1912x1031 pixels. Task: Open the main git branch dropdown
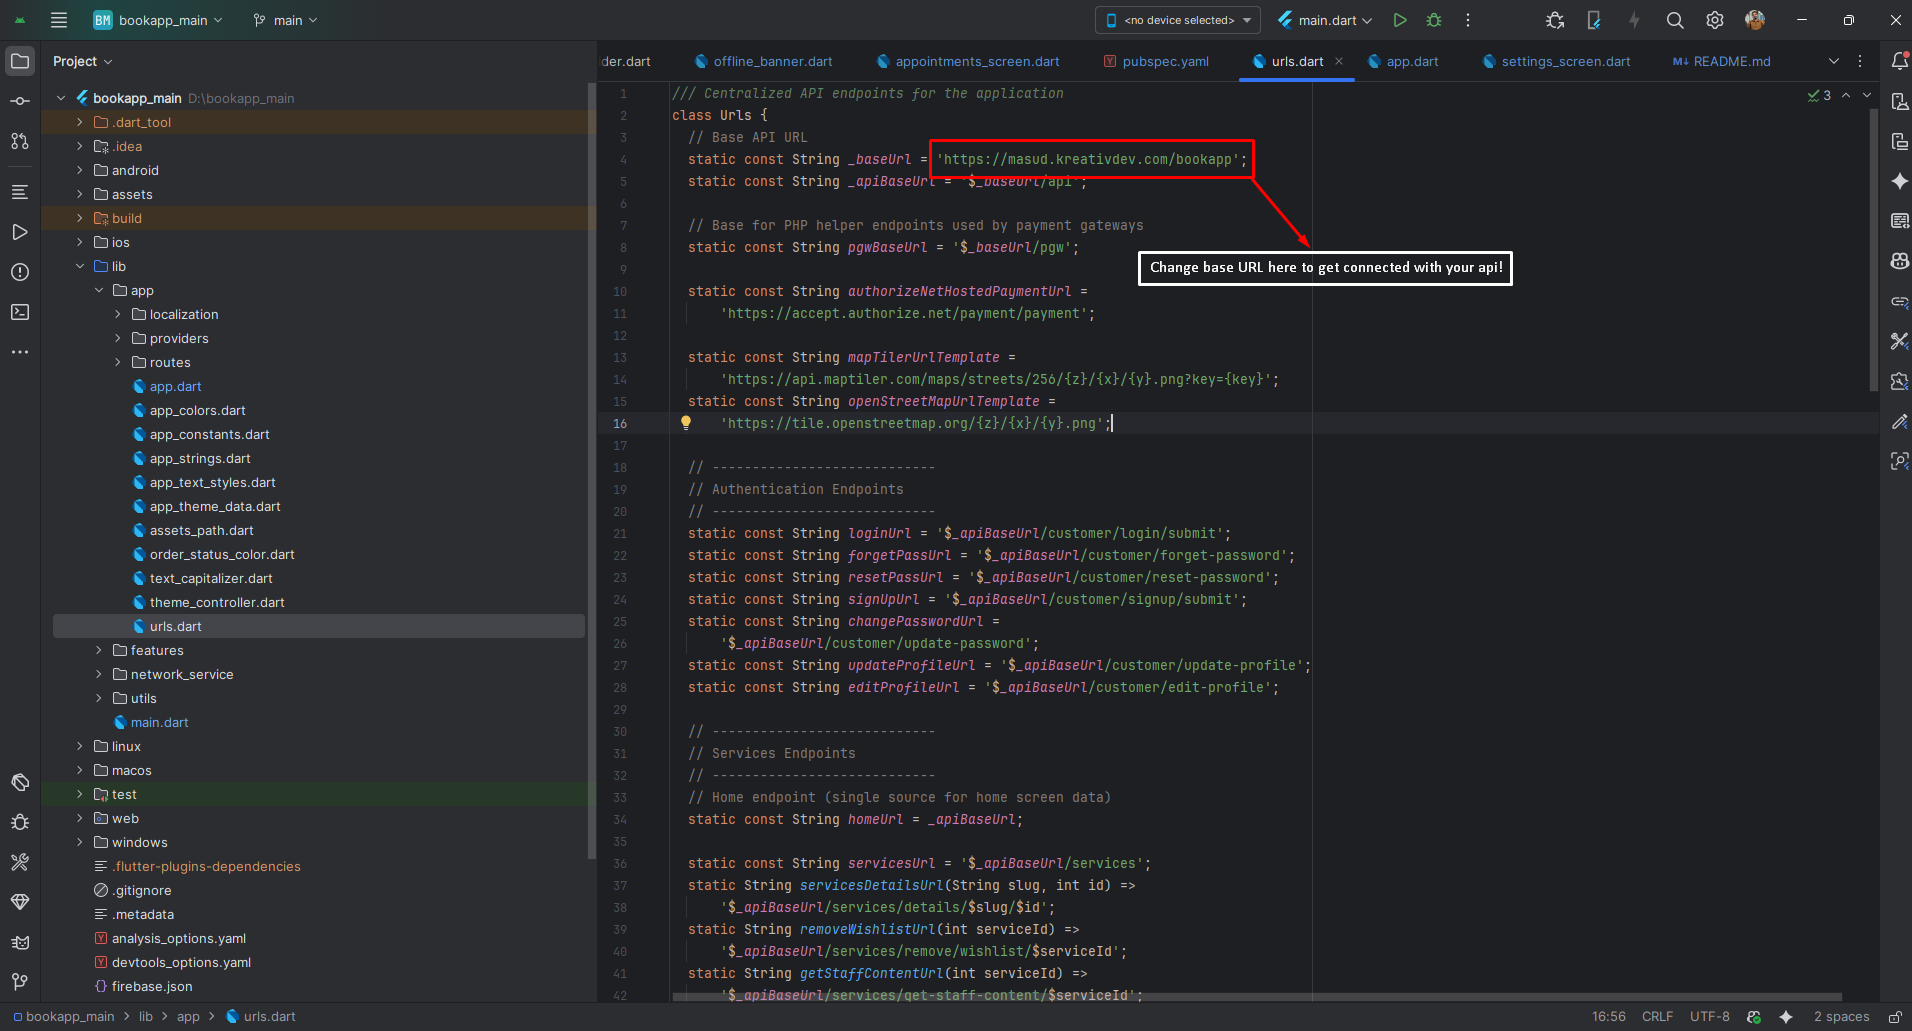285,20
